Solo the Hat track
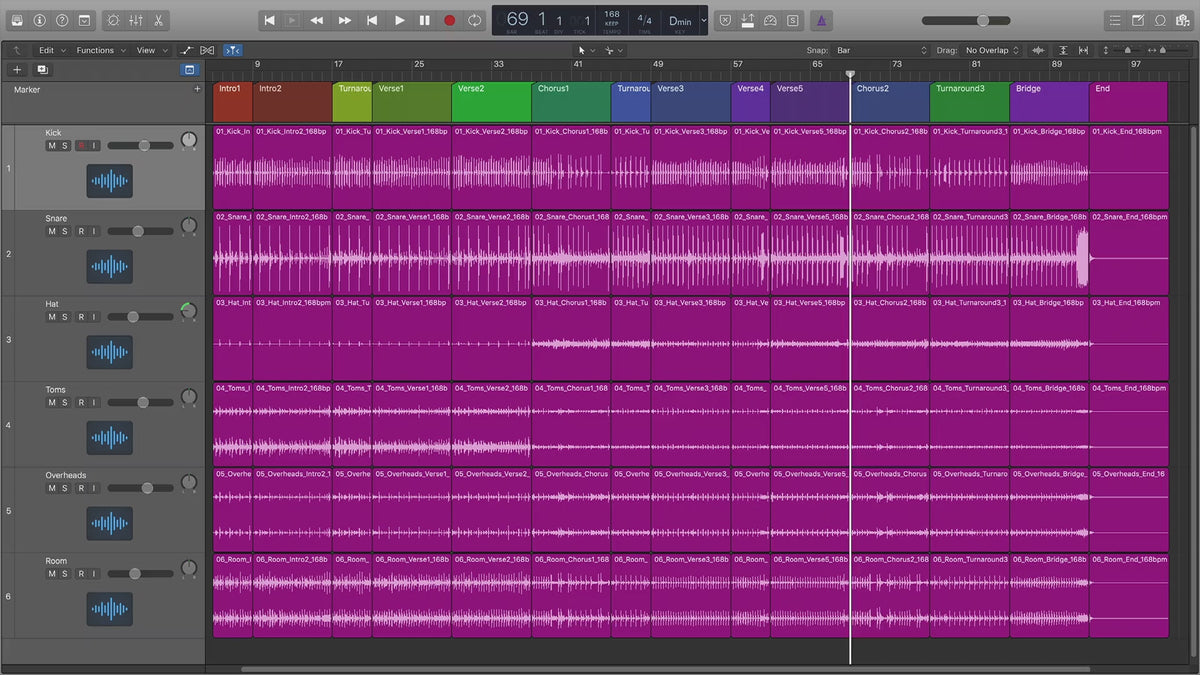 [x=65, y=317]
